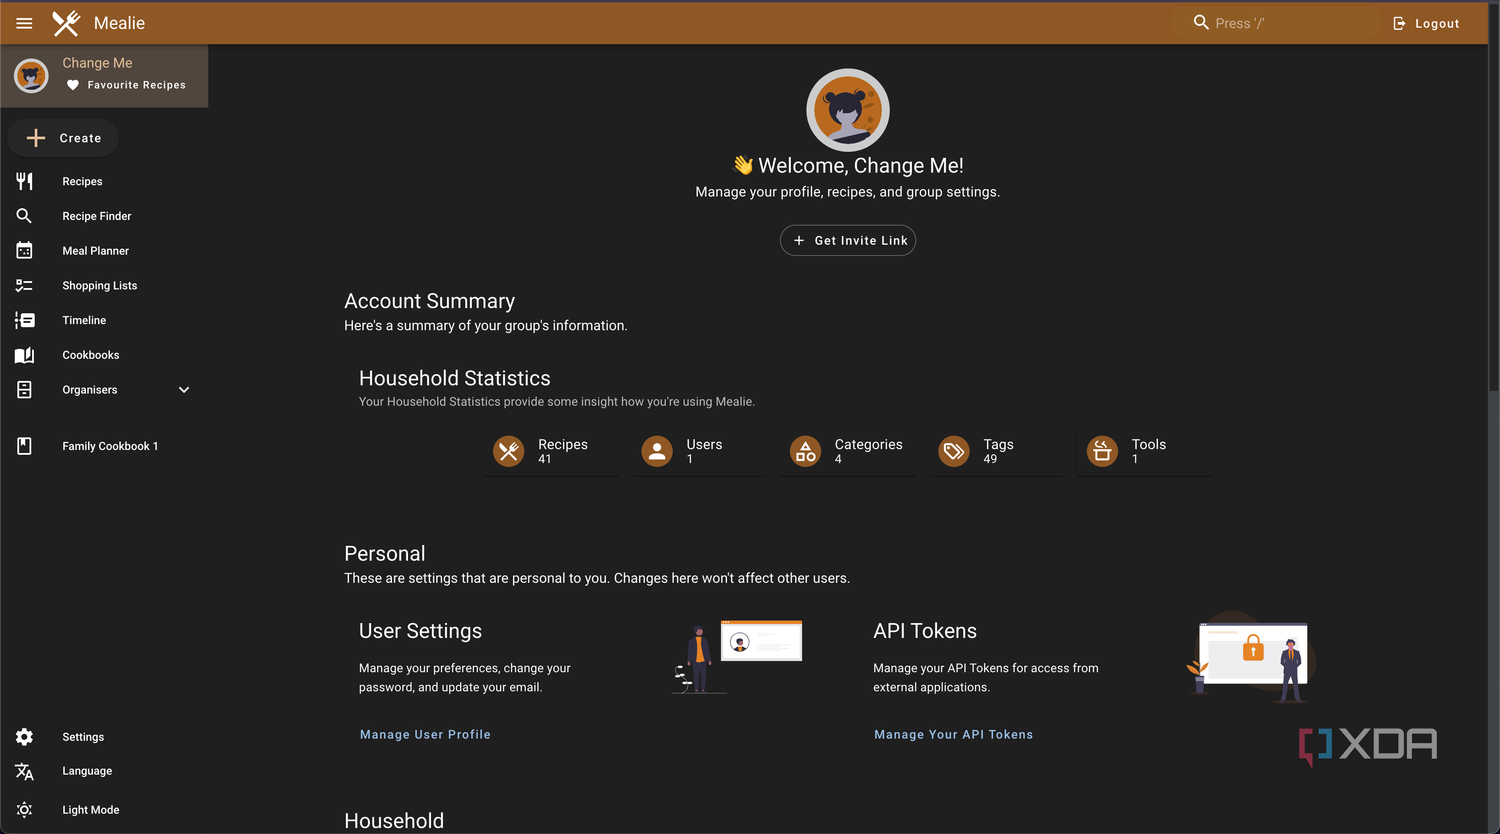
Task: Click the Mealie fork and knife logo
Action: coord(66,23)
